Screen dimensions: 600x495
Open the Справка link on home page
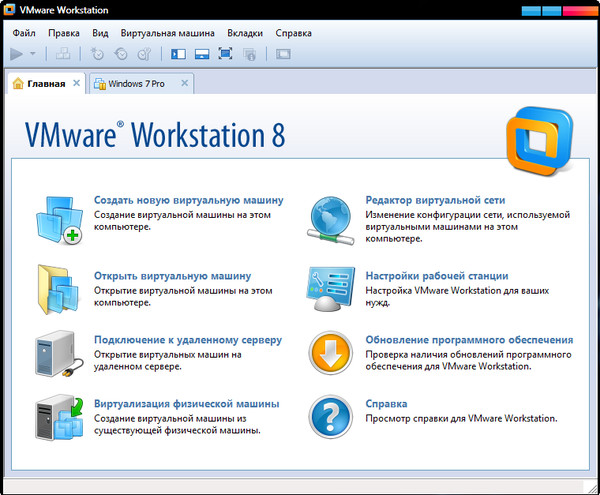click(x=386, y=404)
